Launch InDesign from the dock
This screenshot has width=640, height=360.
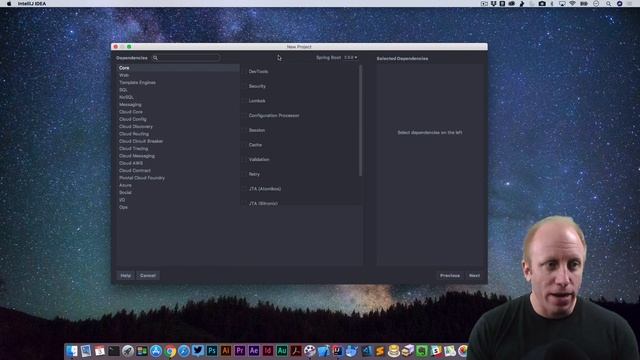(268, 351)
